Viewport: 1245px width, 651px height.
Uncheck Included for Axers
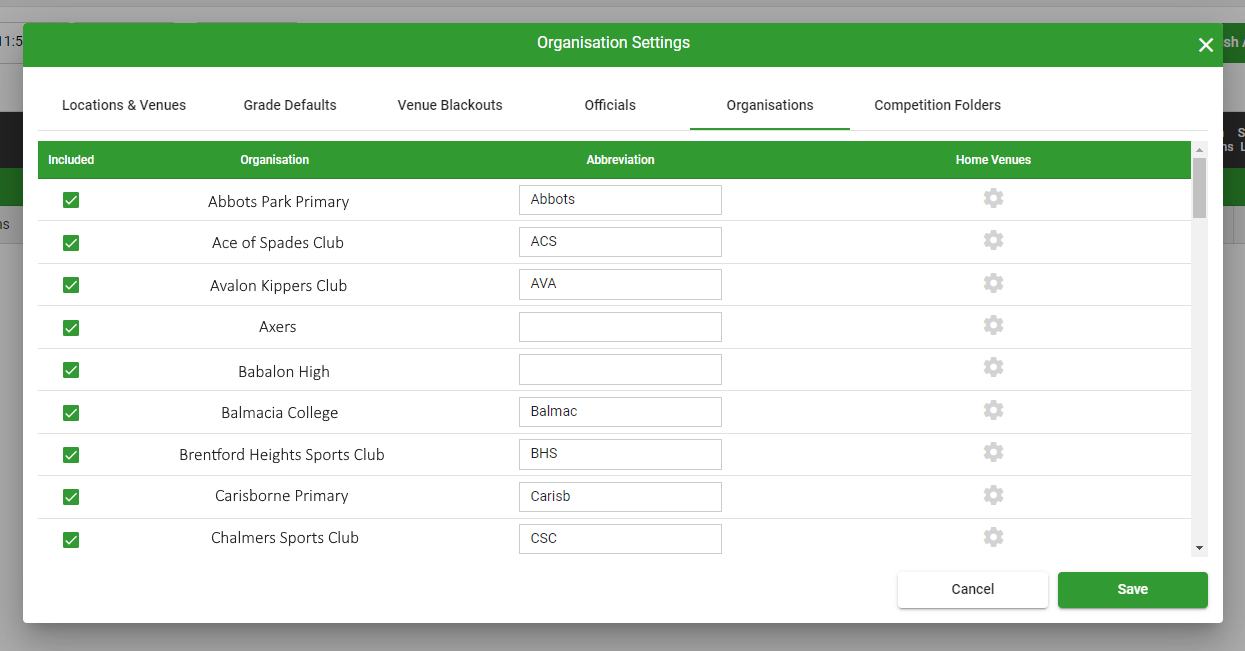(71, 328)
